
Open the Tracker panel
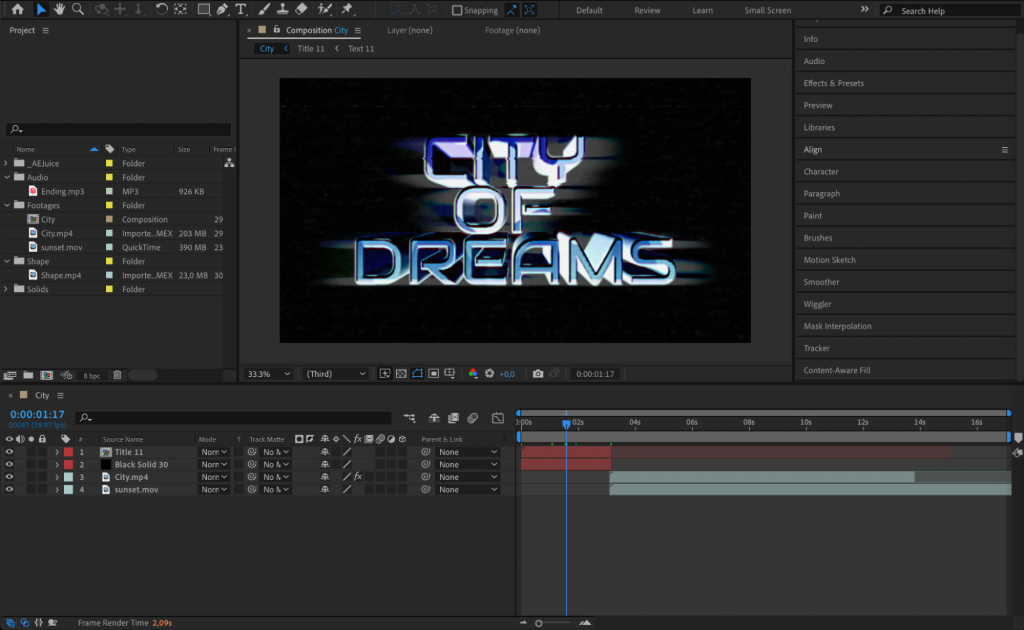click(x=820, y=348)
